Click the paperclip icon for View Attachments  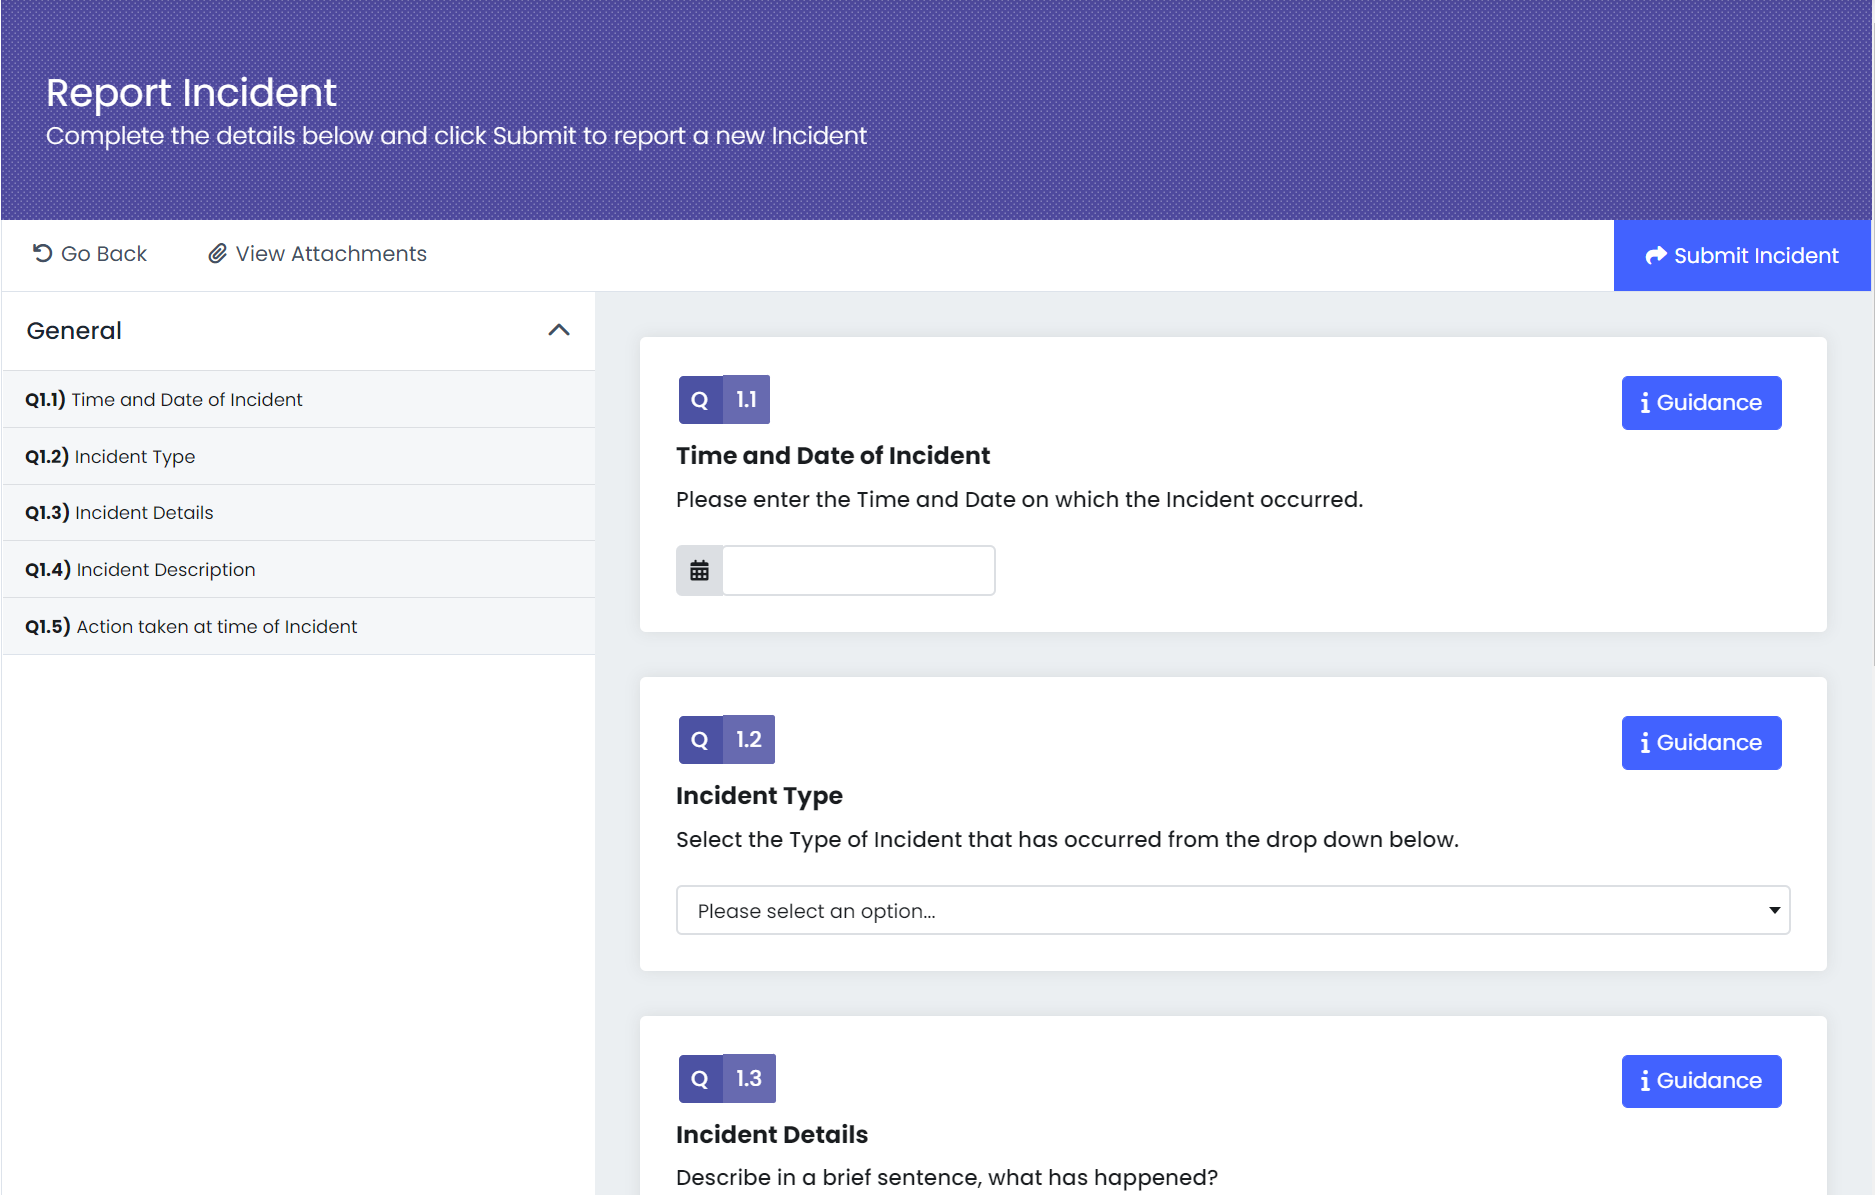(217, 253)
